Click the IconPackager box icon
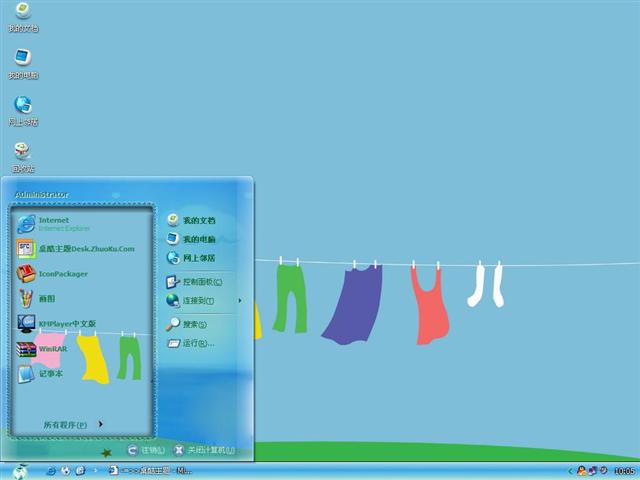 (26, 273)
